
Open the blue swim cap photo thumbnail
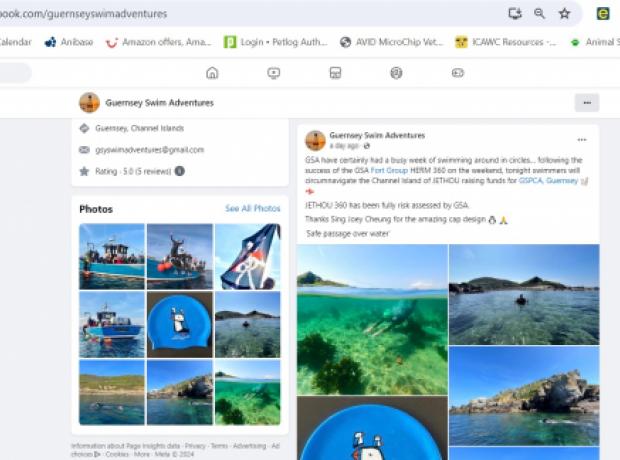coord(180,324)
